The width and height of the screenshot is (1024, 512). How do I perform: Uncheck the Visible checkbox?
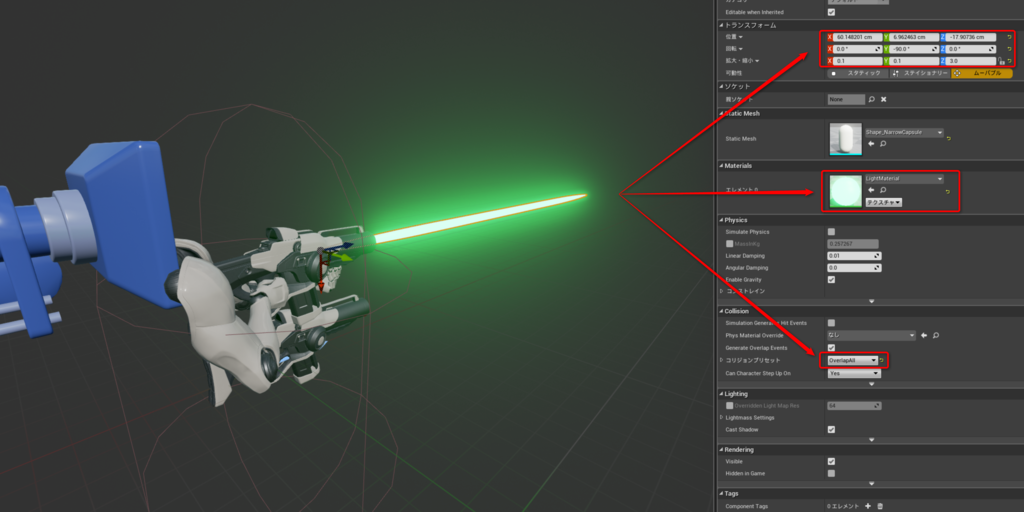(x=831, y=462)
